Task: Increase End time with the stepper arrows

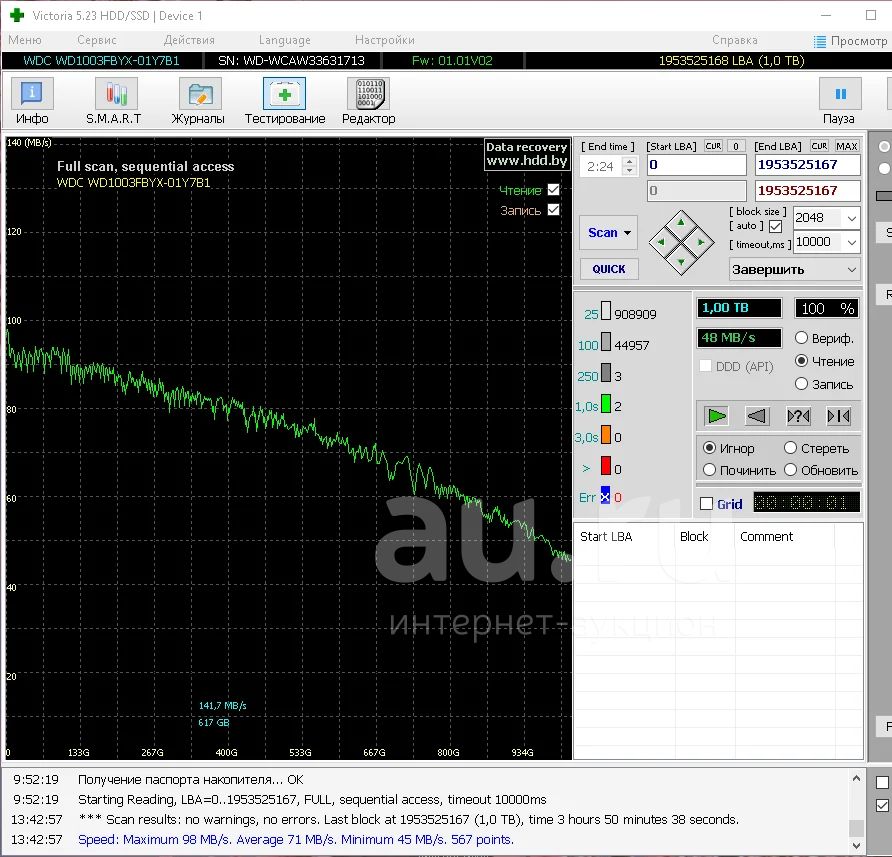Action: tap(629, 162)
